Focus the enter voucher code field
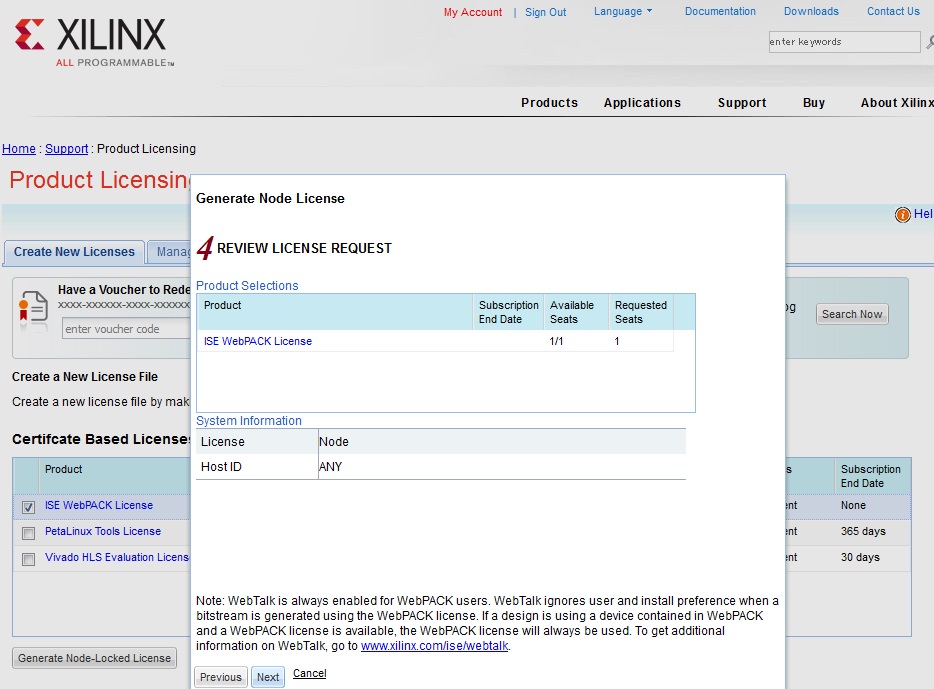The height and width of the screenshot is (689, 934). click(x=126, y=329)
